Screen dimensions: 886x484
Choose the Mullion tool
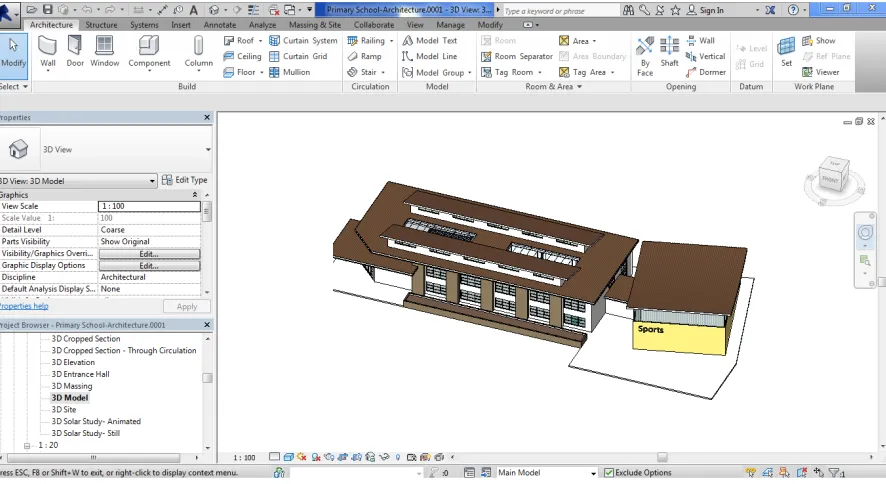click(289, 72)
